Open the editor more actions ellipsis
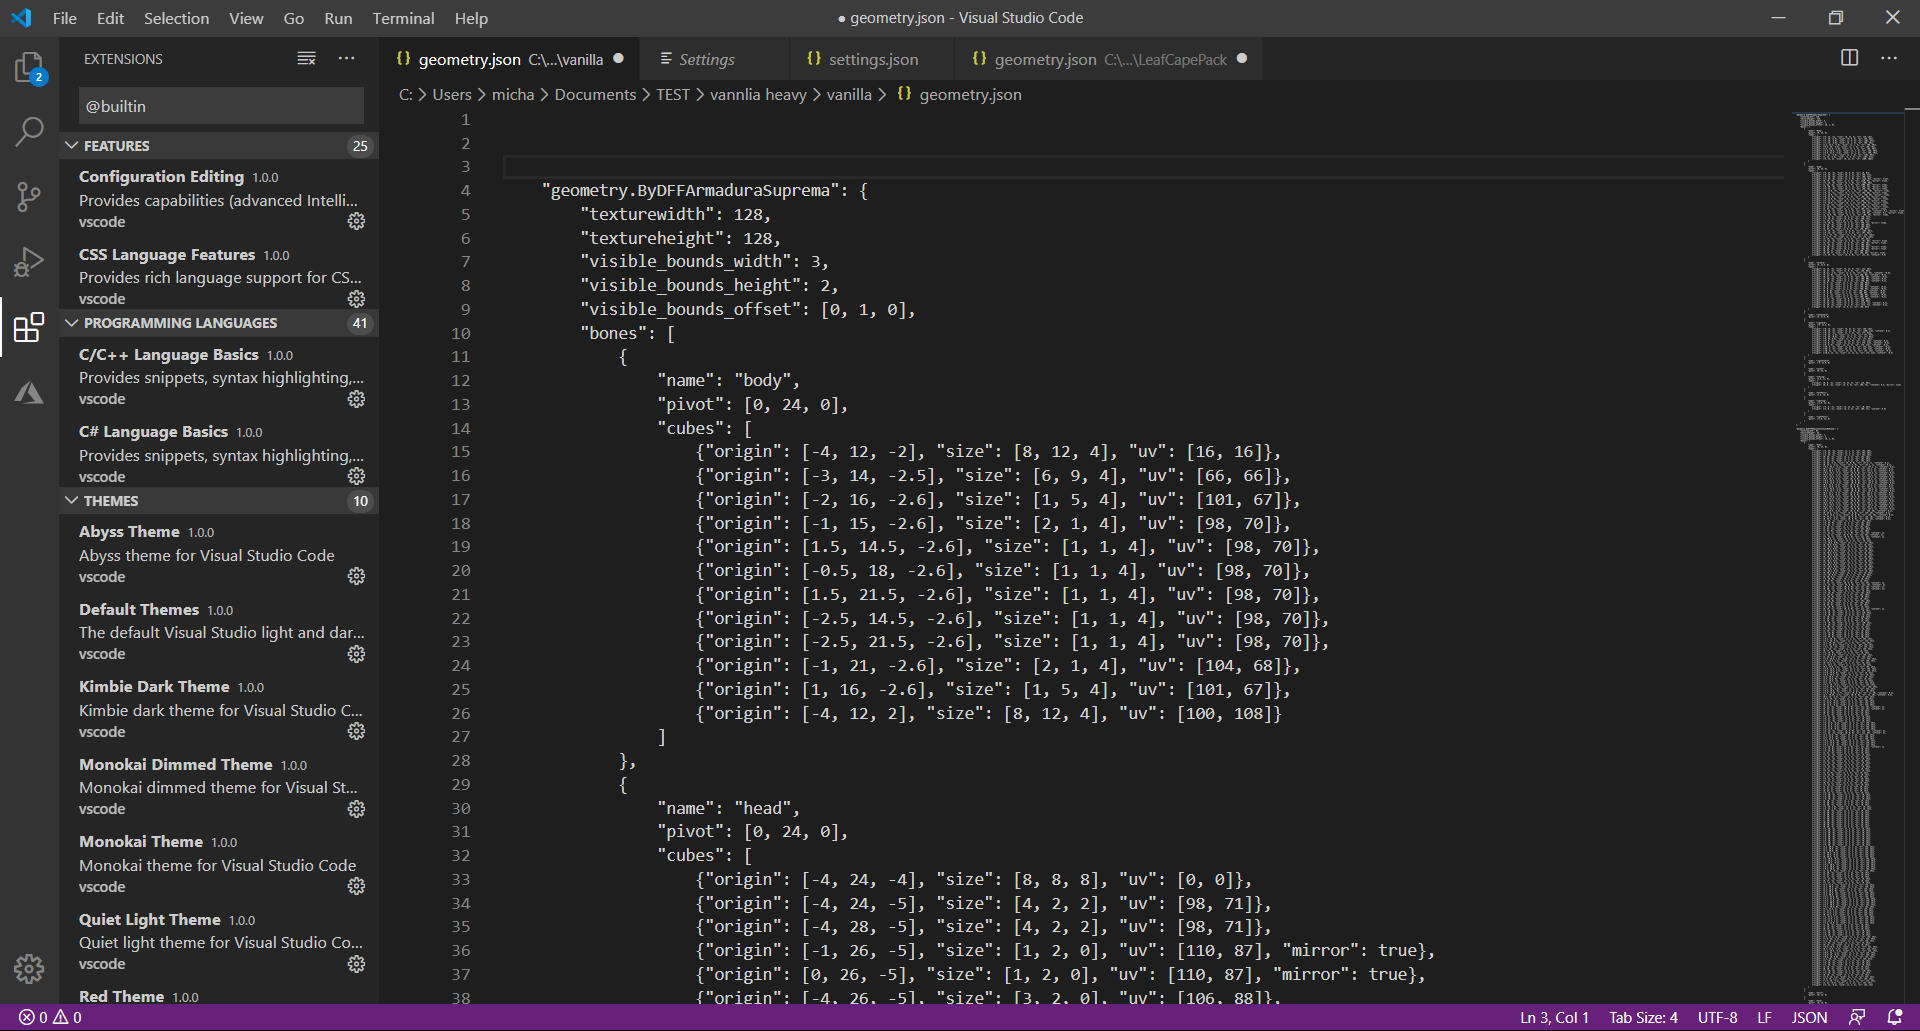The width and height of the screenshot is (1920, 1031). (x=1888, y=58)
